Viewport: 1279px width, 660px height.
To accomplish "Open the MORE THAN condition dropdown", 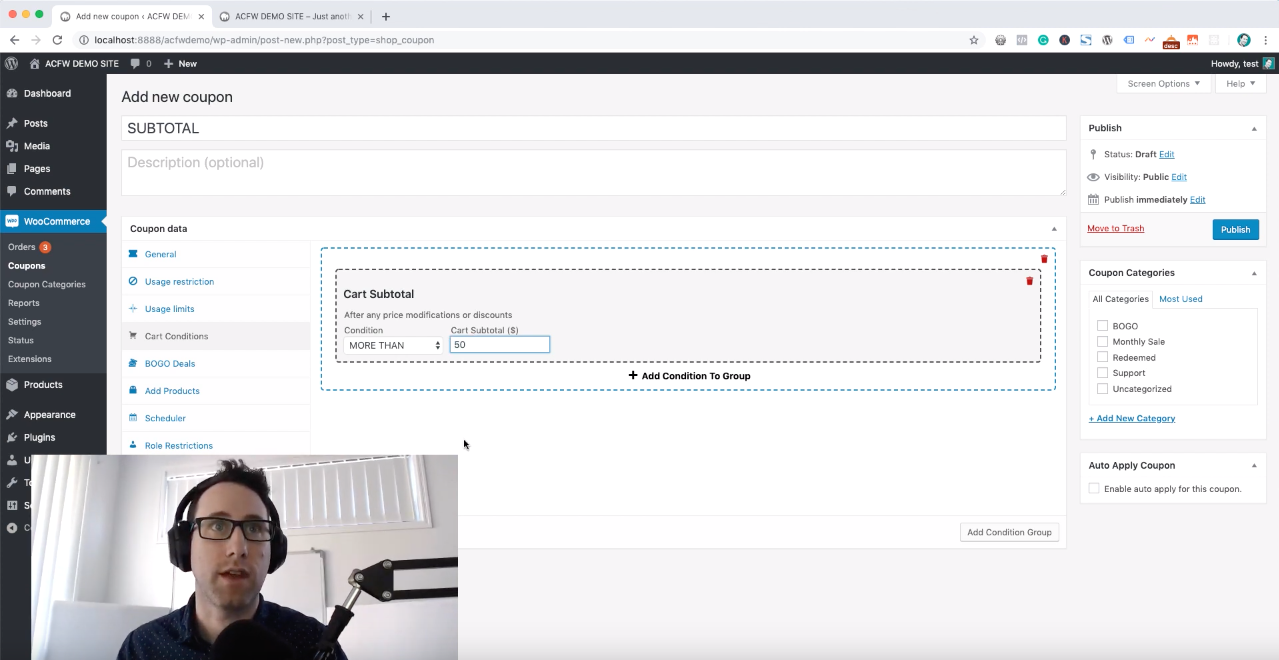I will [x=393, y=345].
